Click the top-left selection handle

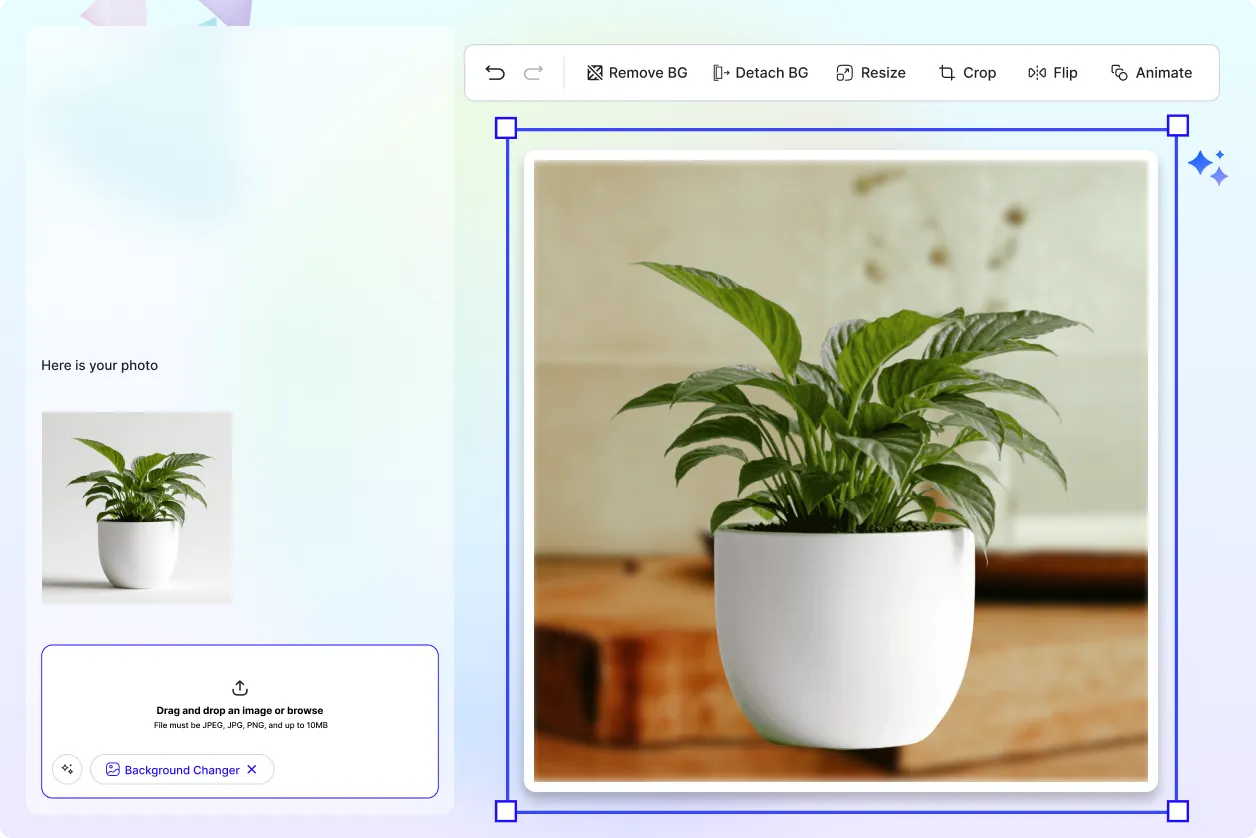point(506,127)
